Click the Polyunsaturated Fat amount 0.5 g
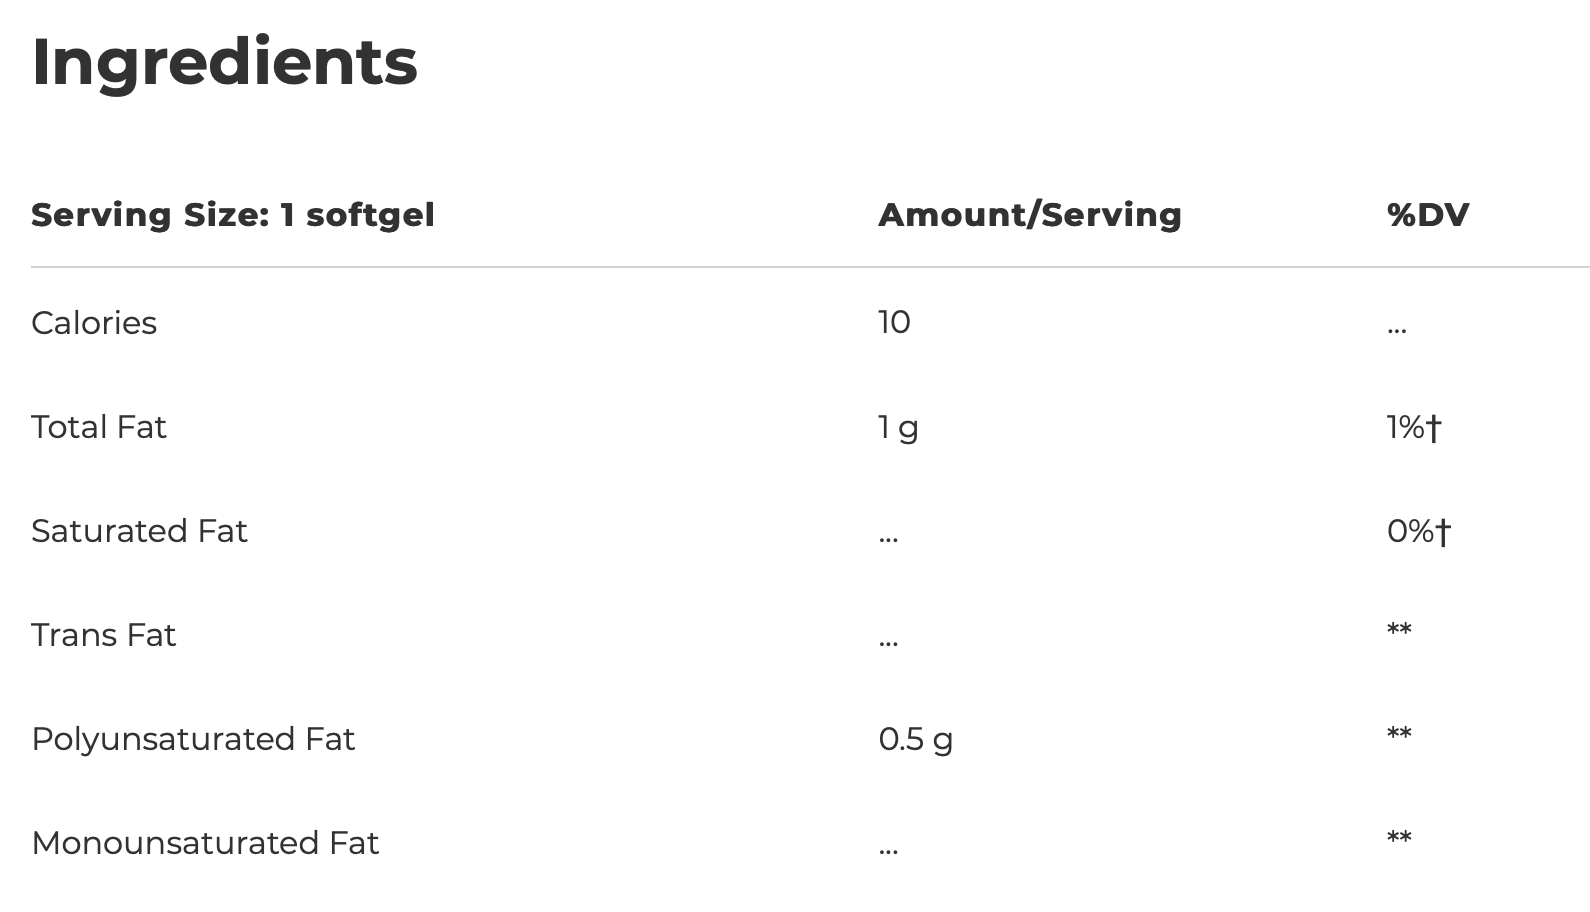Screen dimensions: 1590x912 pyautogui.click(x=915, y=740)
